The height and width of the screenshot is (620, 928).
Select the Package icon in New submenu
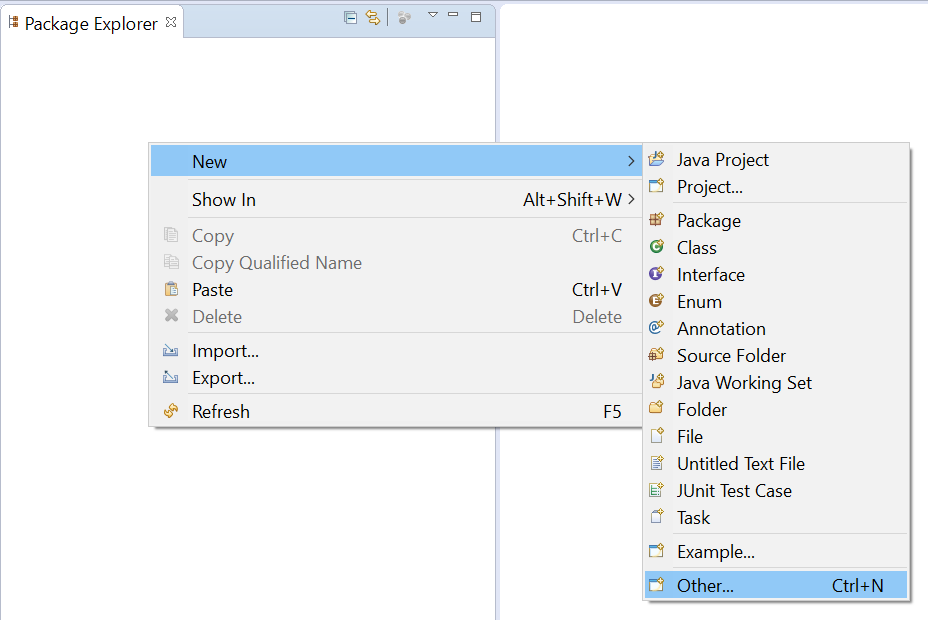[656, 220]
